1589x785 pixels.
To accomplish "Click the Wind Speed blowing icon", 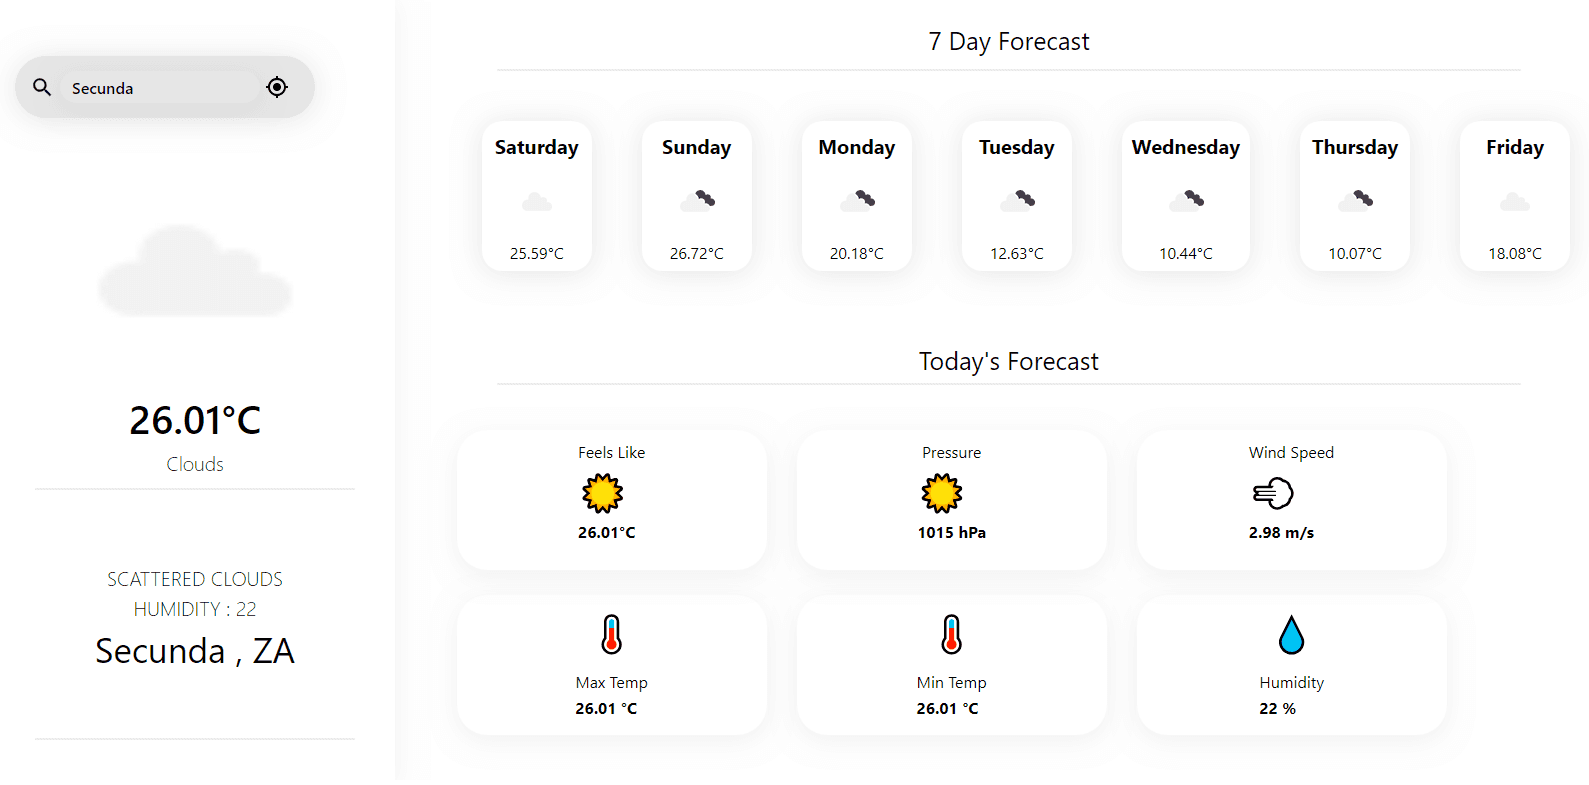I will coord(1273,493).
